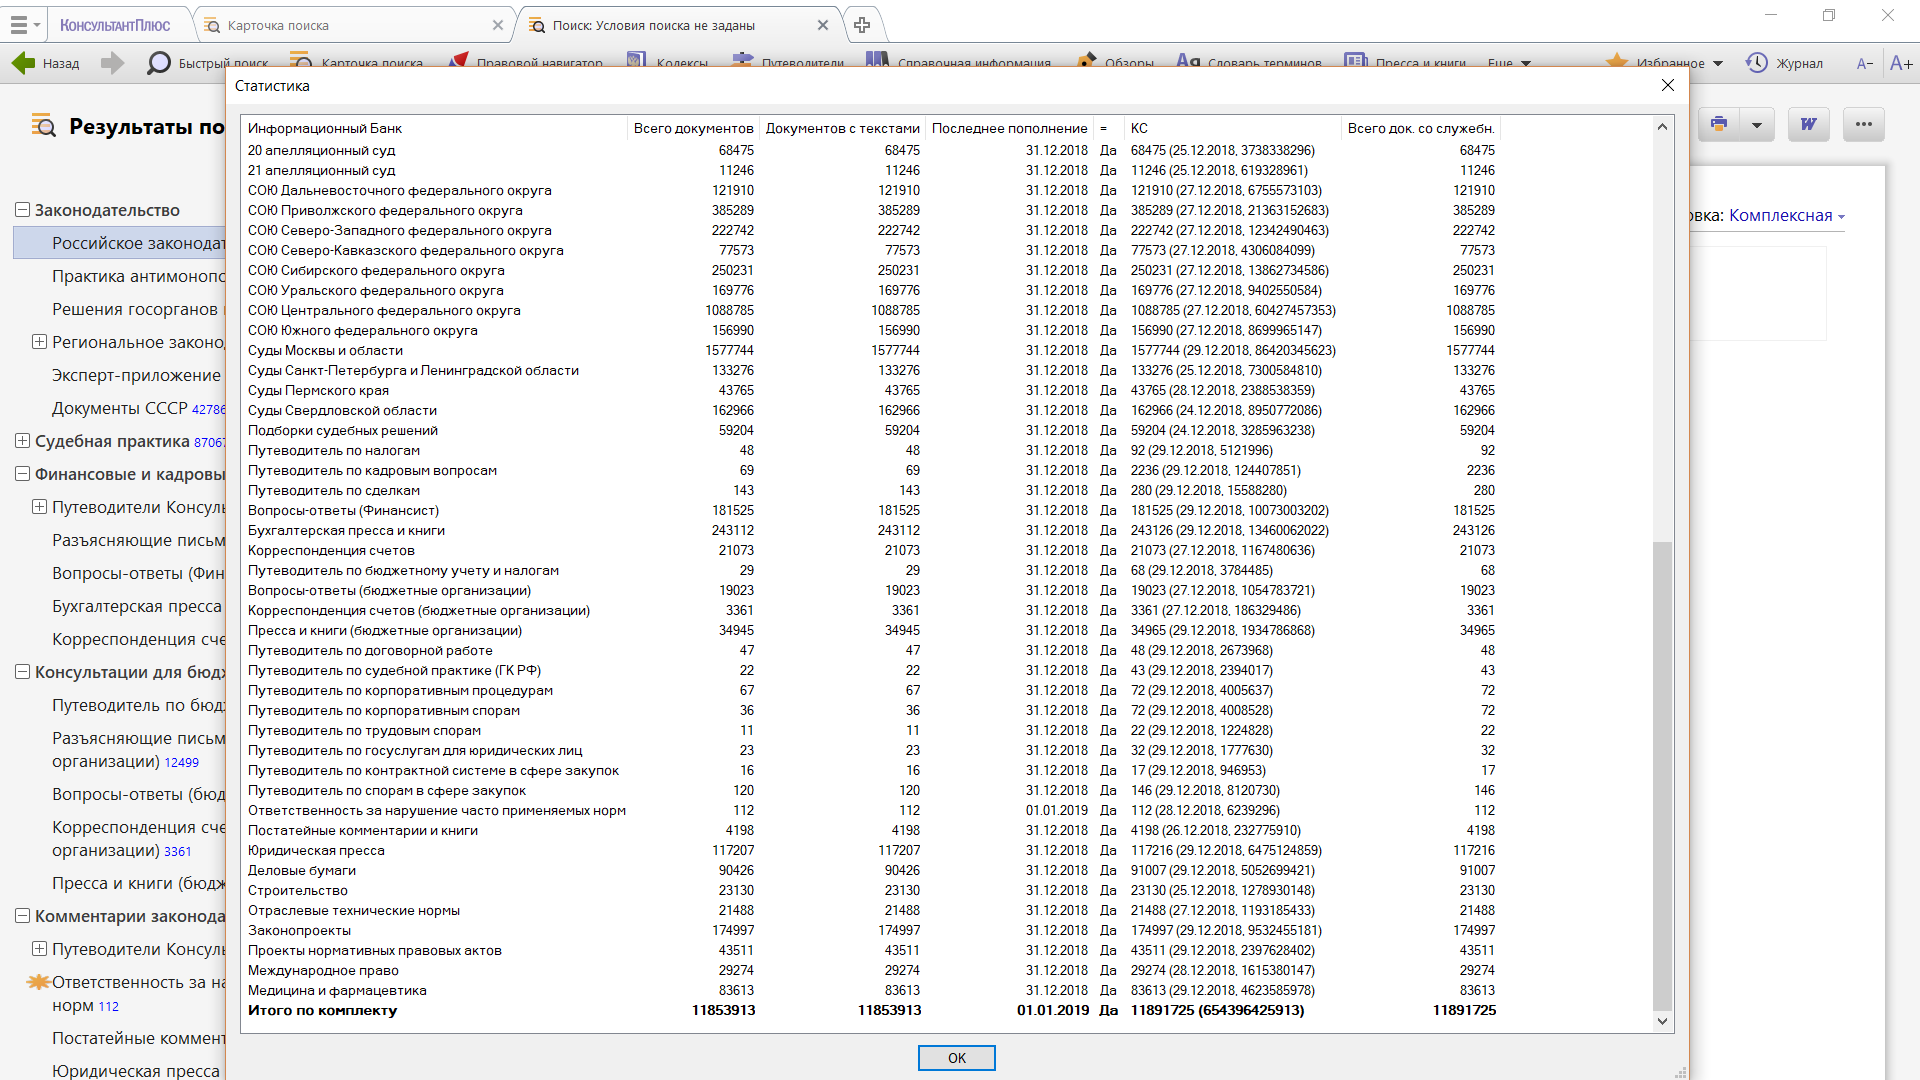This screenshot has height=1080, width=1920.
Task: Close the Статистика dialog with X
Action: (1667, 86)
